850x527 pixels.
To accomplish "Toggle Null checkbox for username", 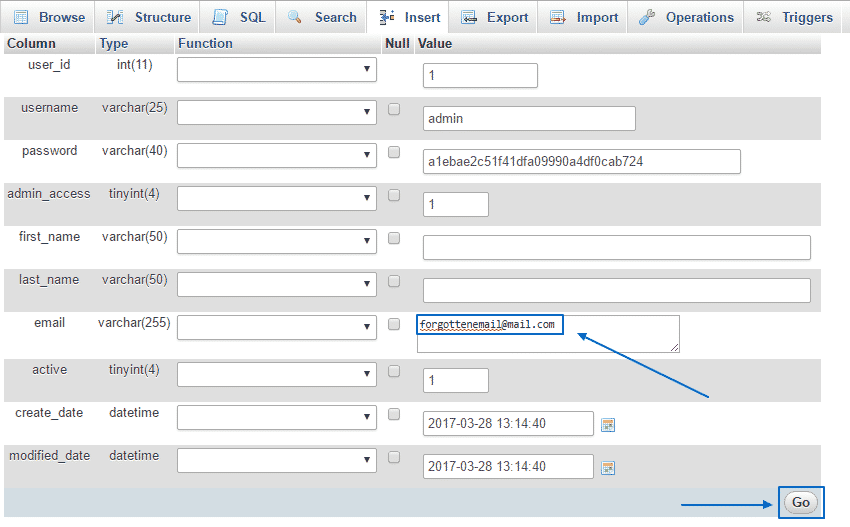I will 394,110.
